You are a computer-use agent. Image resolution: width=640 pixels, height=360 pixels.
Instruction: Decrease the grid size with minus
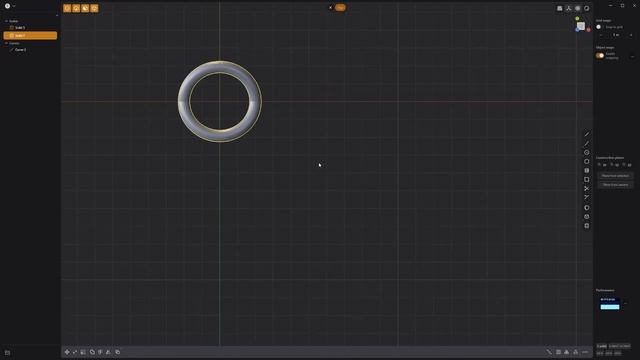(x=600, y=35)
